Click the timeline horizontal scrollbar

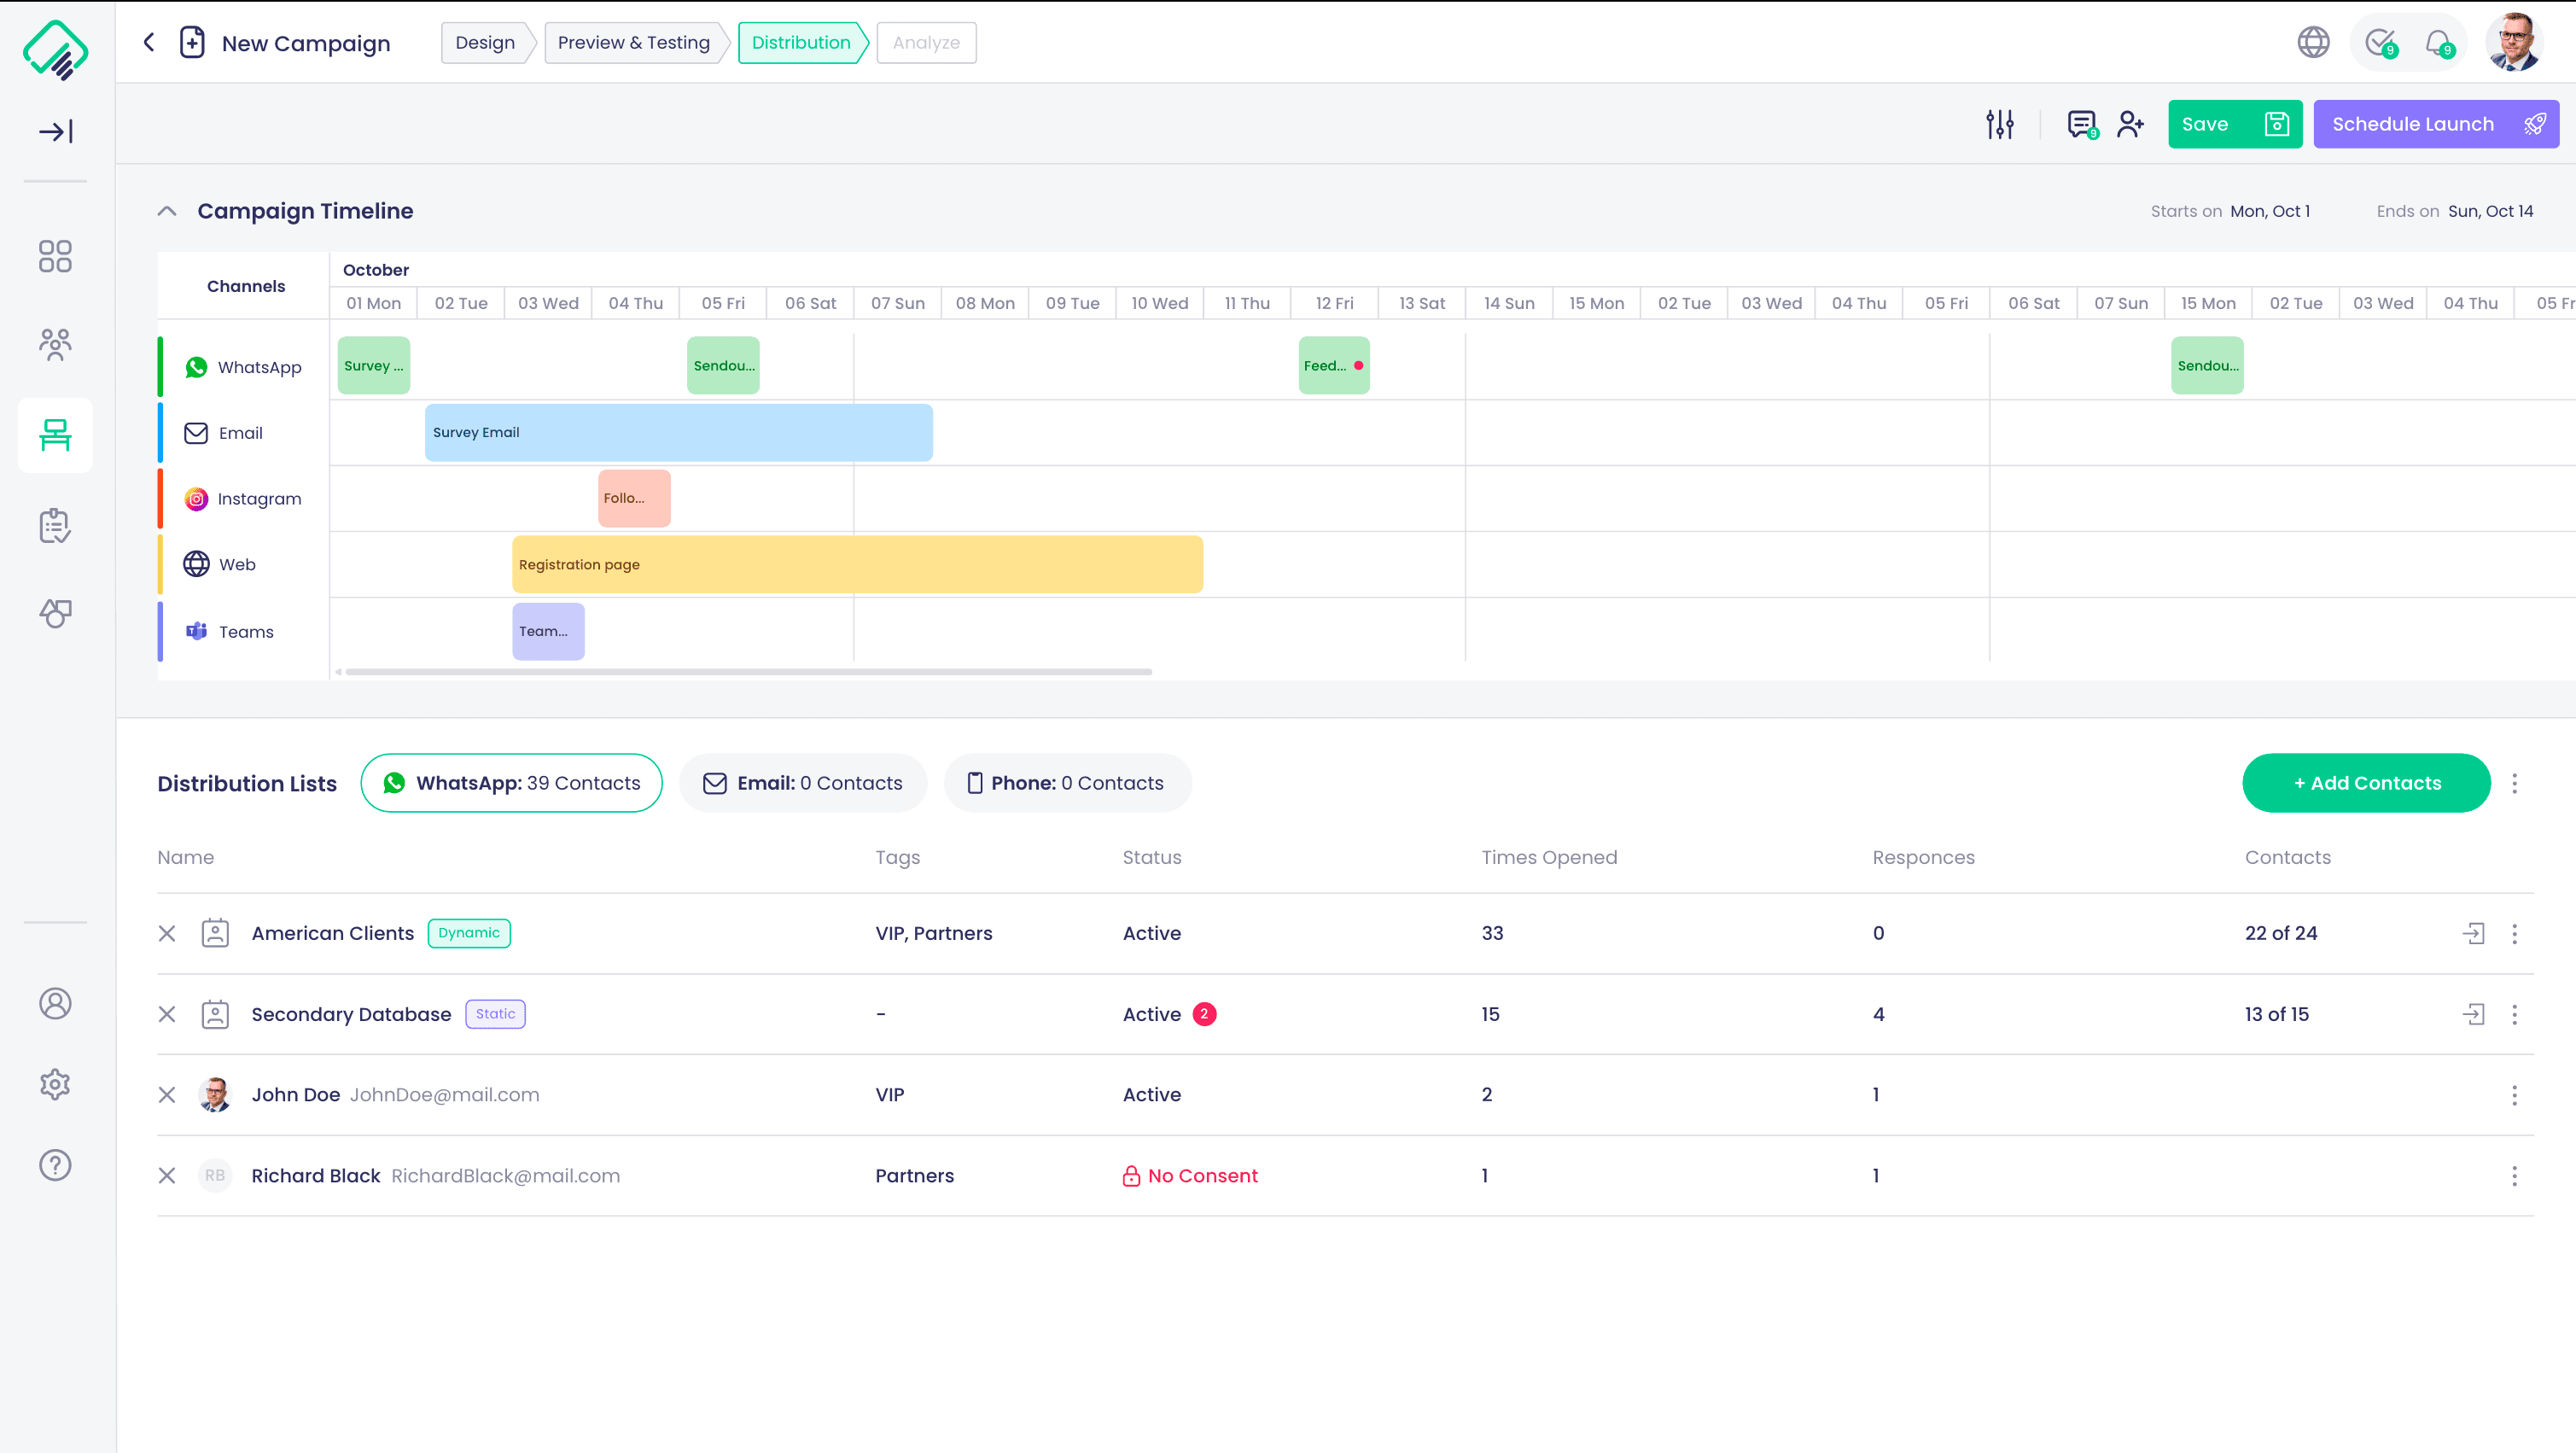748,672
